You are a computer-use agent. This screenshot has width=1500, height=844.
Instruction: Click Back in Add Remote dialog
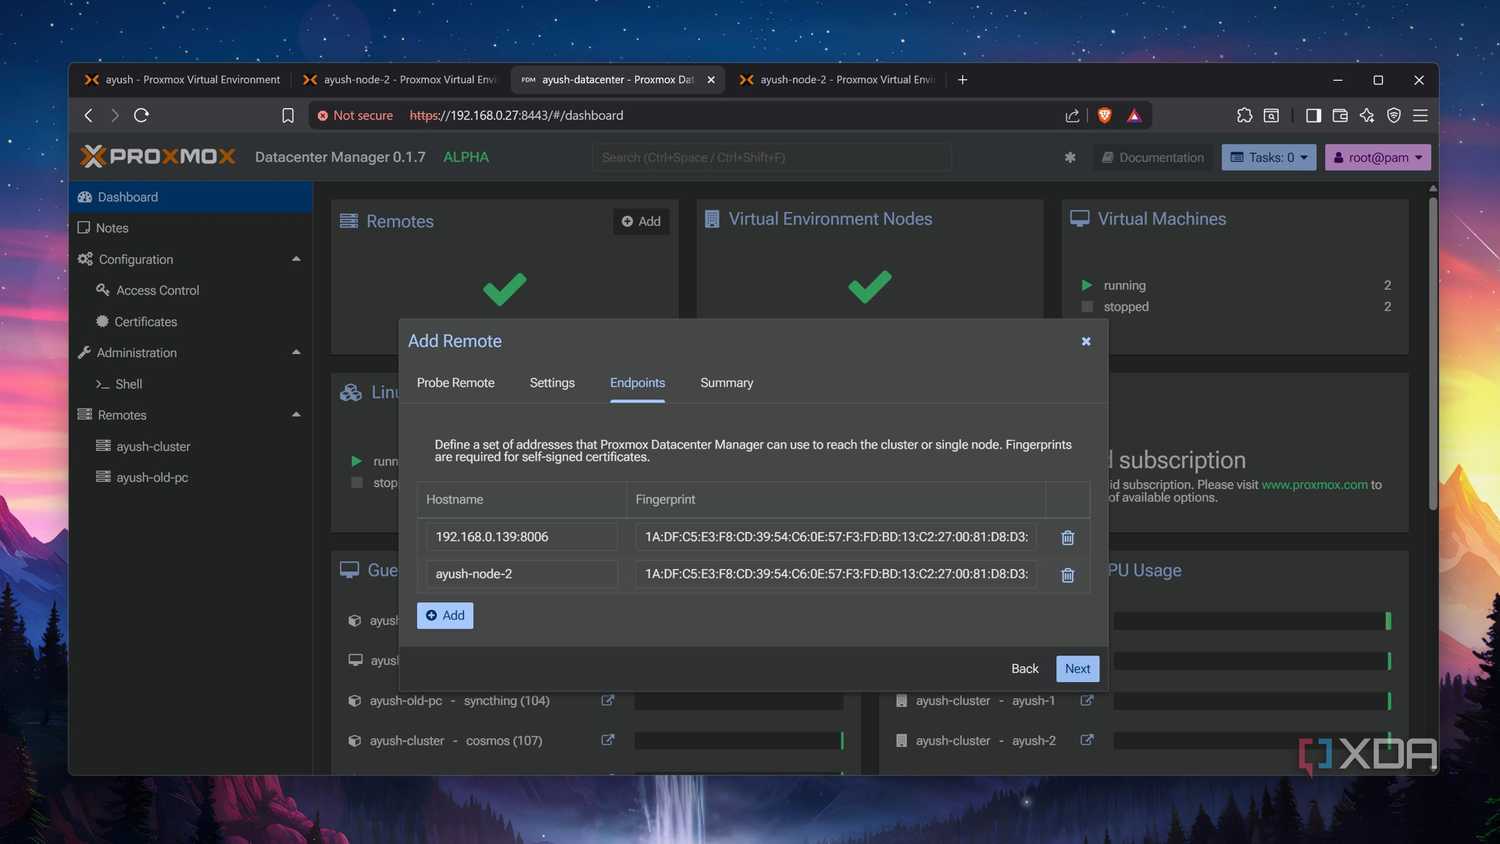[x=1025, y=669]
